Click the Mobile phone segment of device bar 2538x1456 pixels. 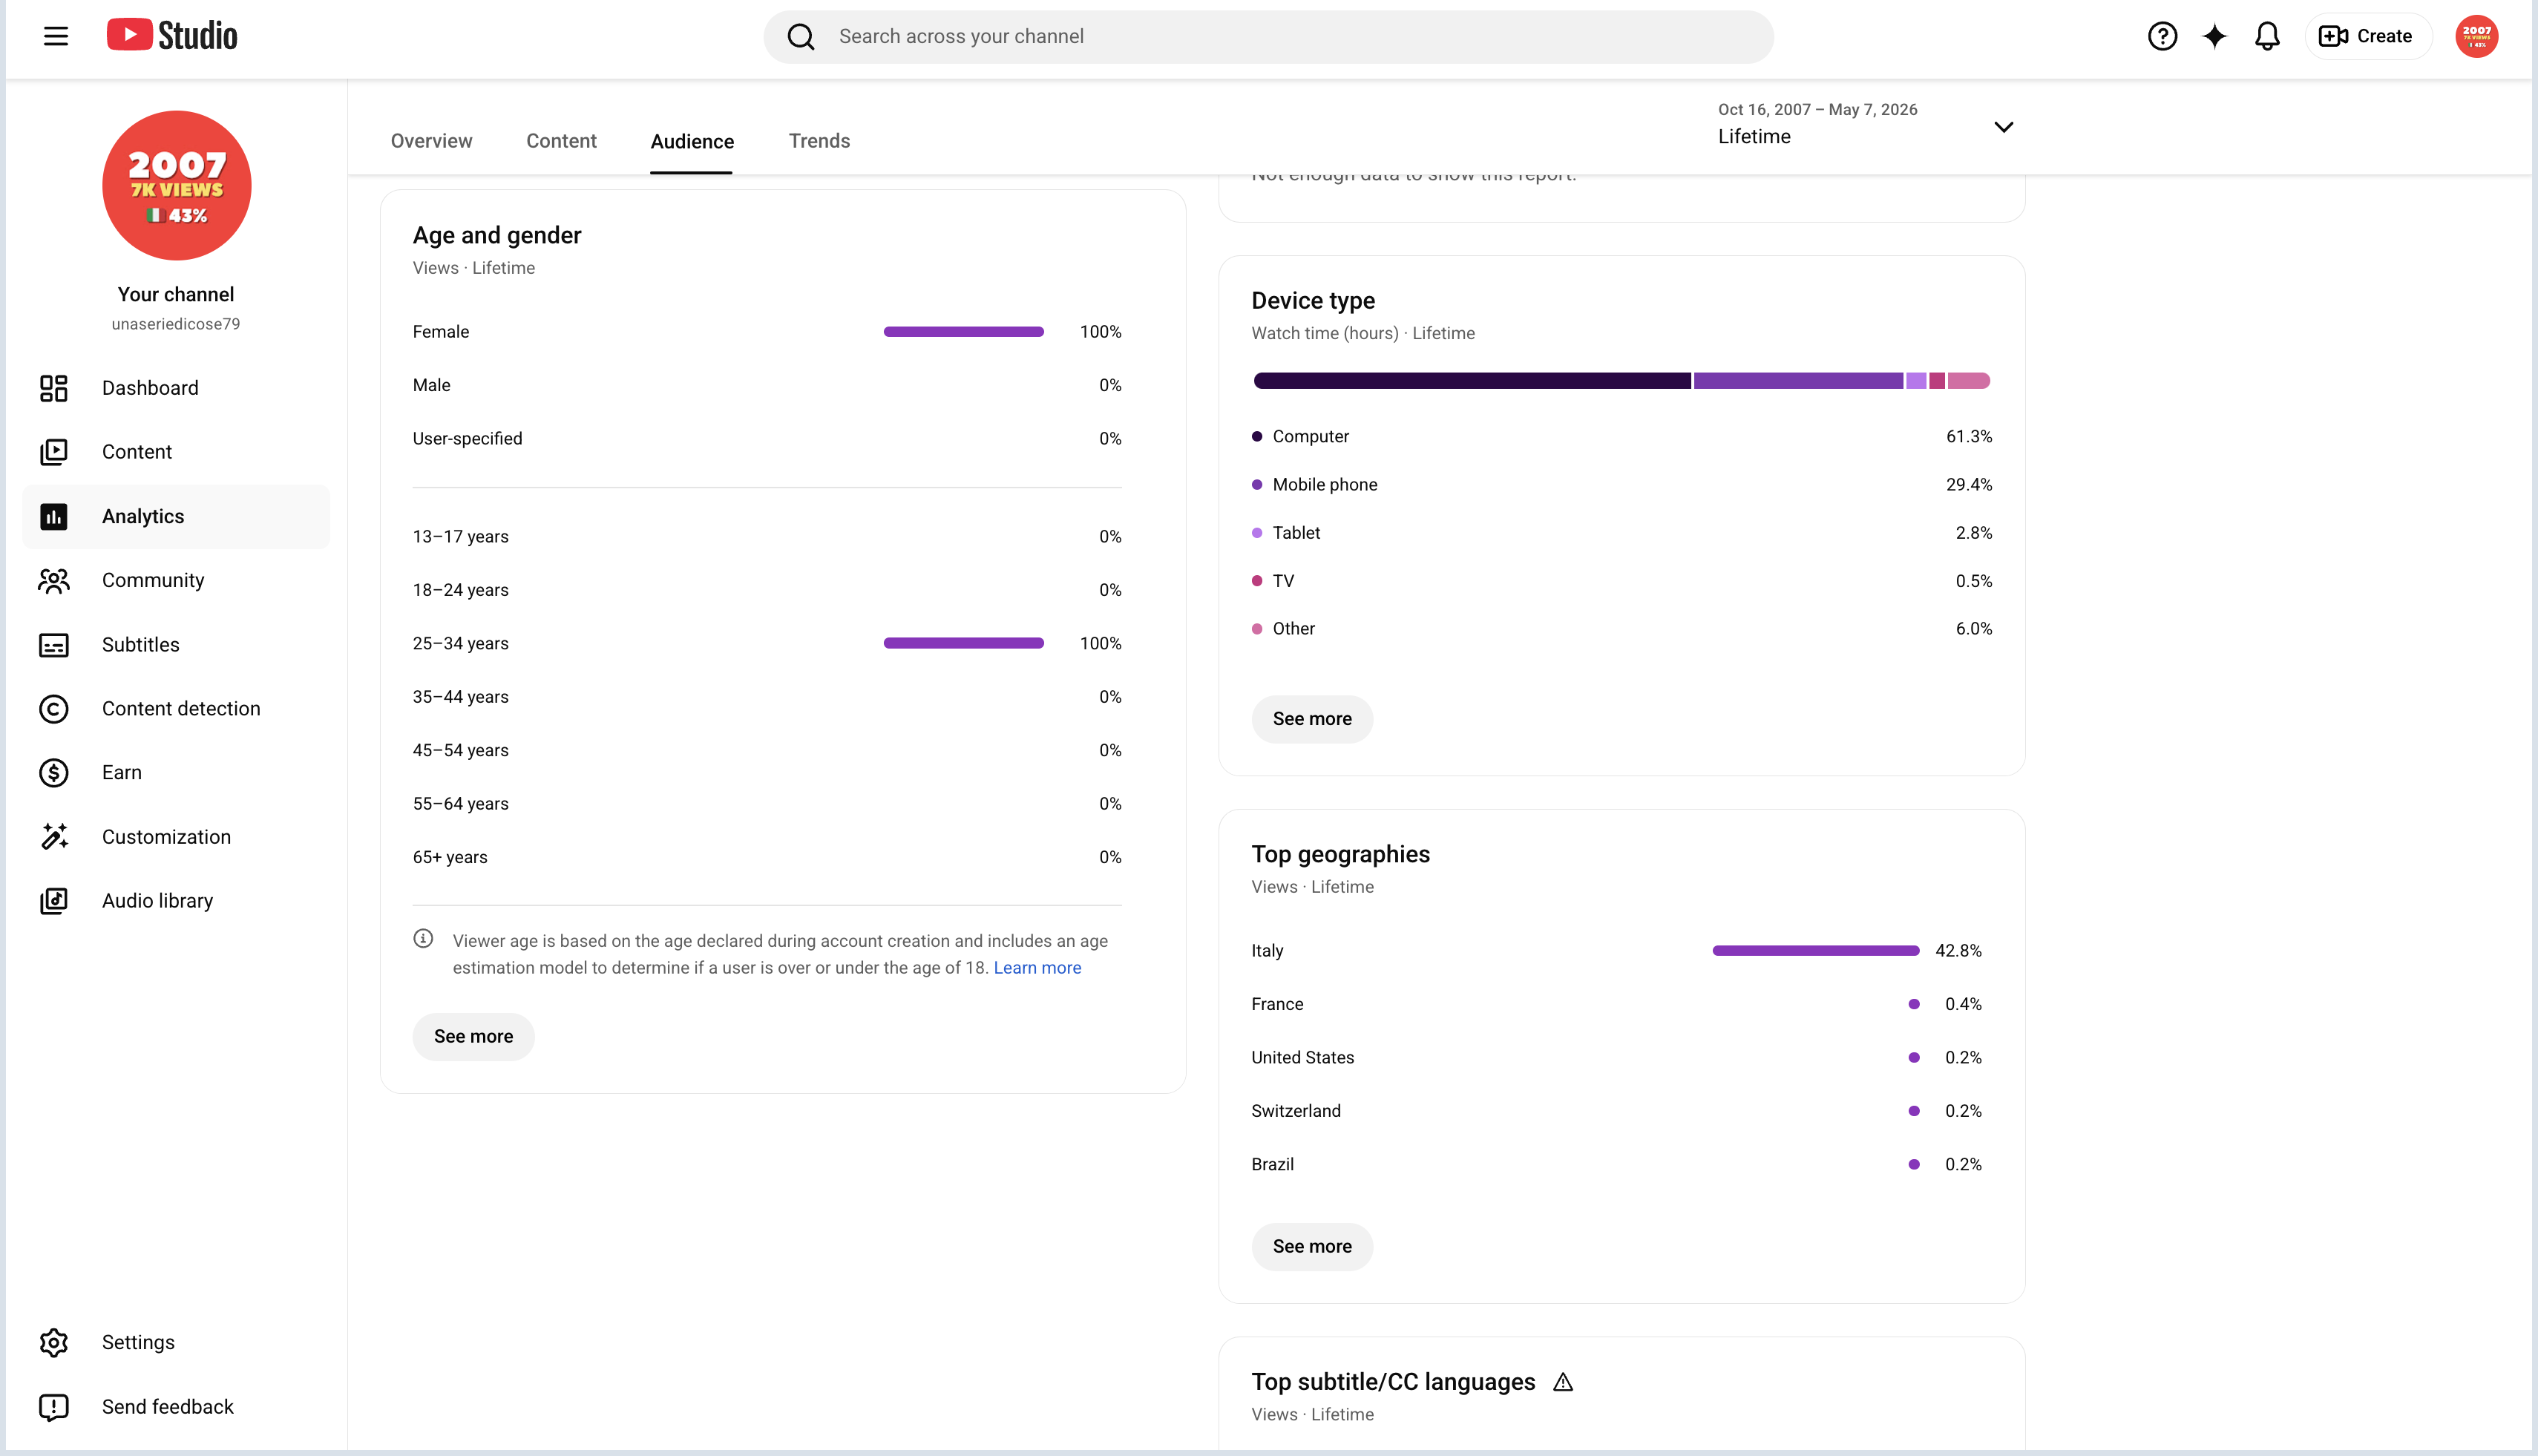[1798, 381]
